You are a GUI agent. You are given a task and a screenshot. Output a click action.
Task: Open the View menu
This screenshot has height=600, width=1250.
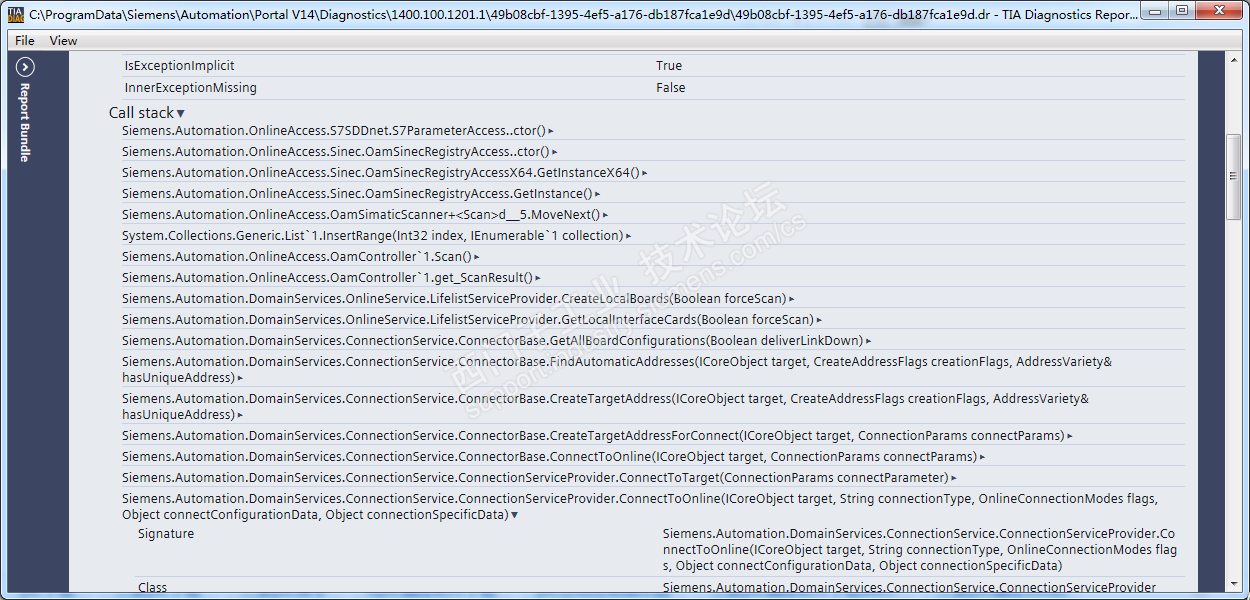click(x=63, y=41)
